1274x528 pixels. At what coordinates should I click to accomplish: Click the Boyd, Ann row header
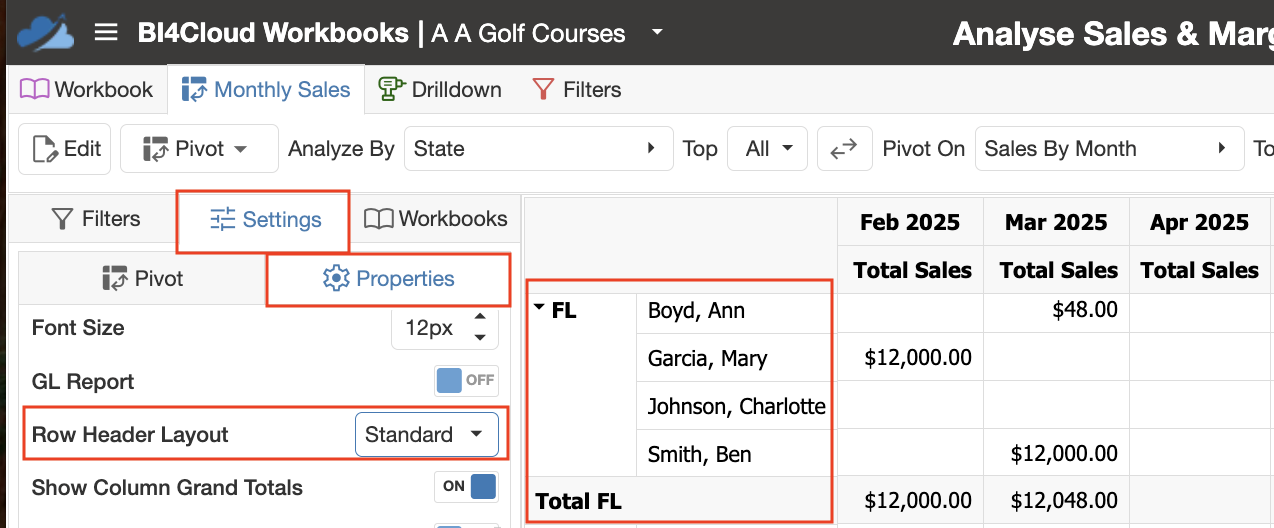point(736,311)
